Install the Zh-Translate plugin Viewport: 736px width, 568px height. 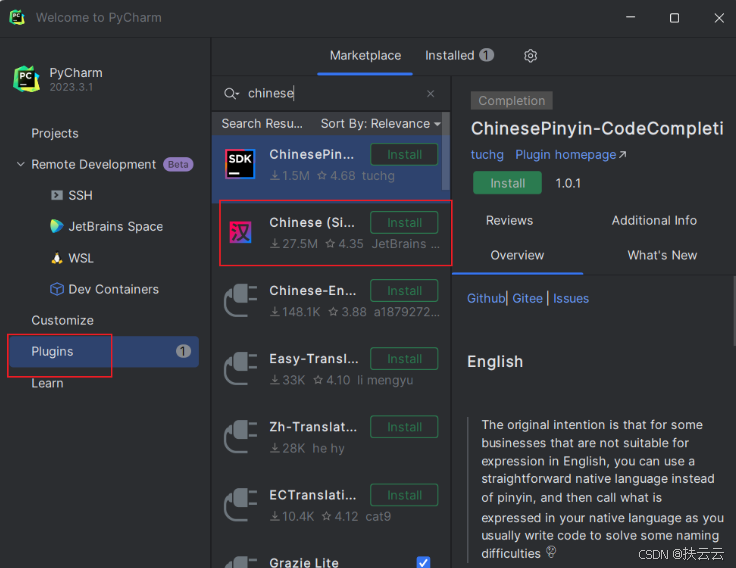coord(404,427)
